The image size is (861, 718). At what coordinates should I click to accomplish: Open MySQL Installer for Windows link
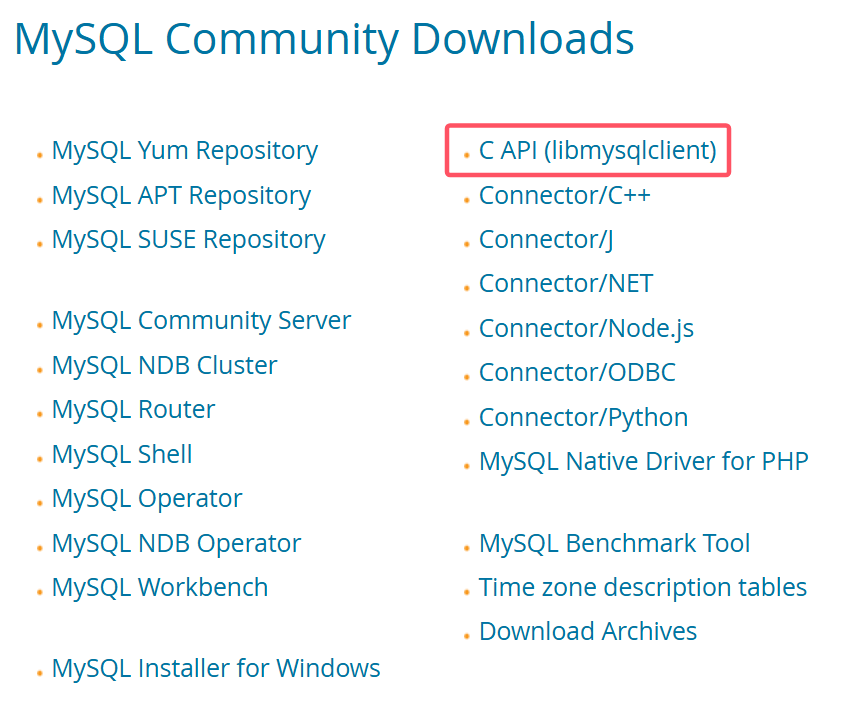click(216, 669)
